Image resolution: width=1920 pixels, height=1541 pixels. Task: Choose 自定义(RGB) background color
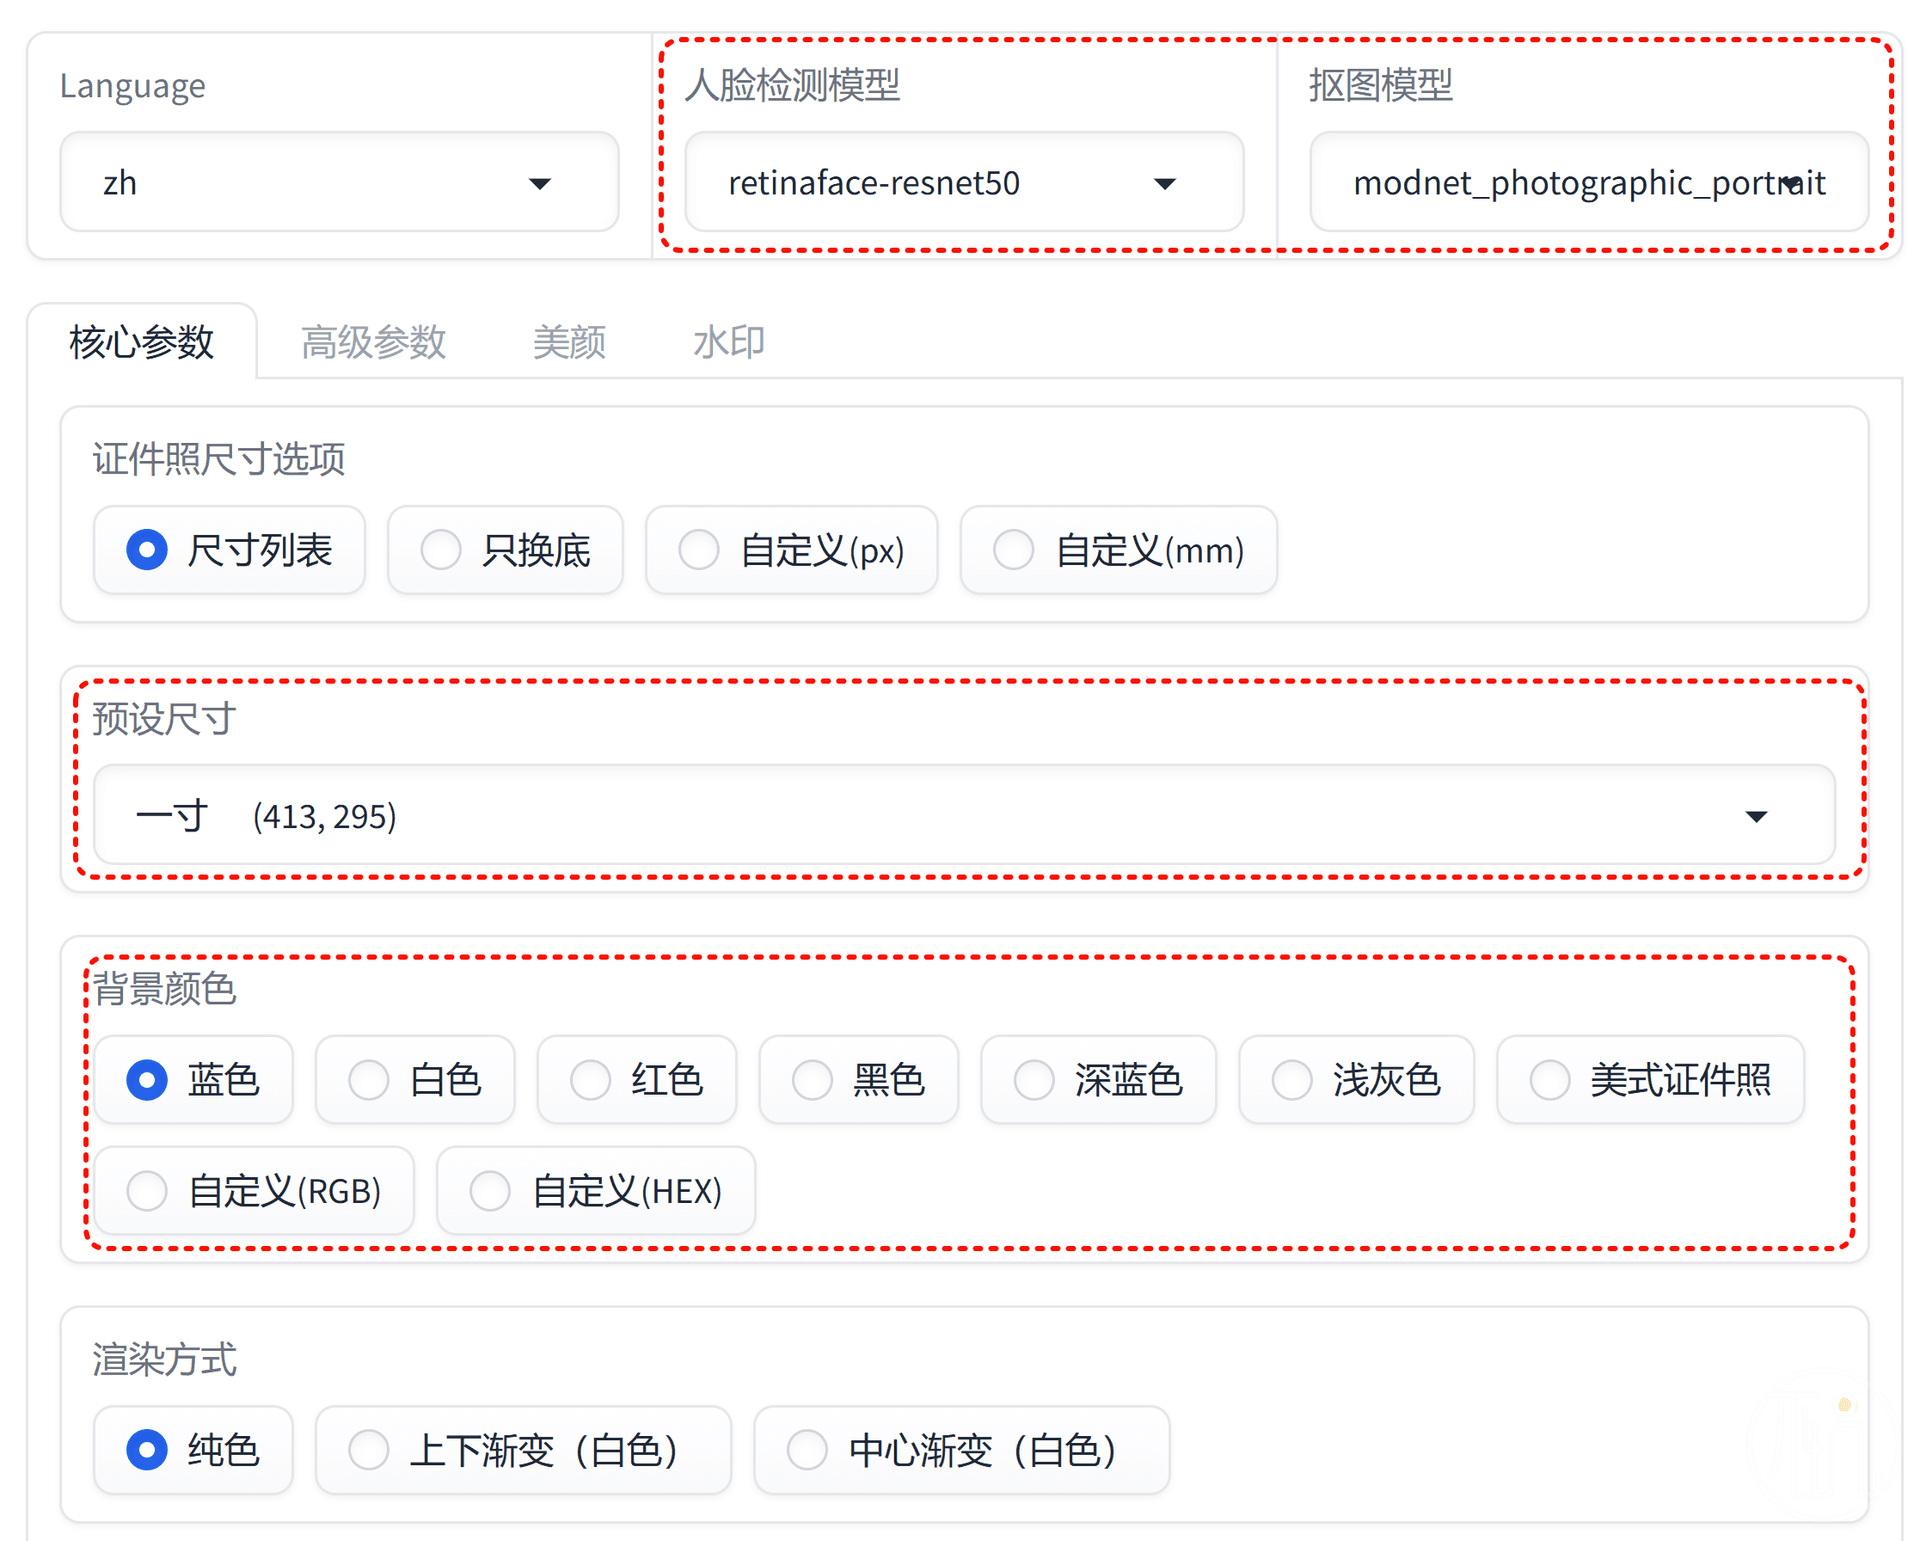(254, 1191)
